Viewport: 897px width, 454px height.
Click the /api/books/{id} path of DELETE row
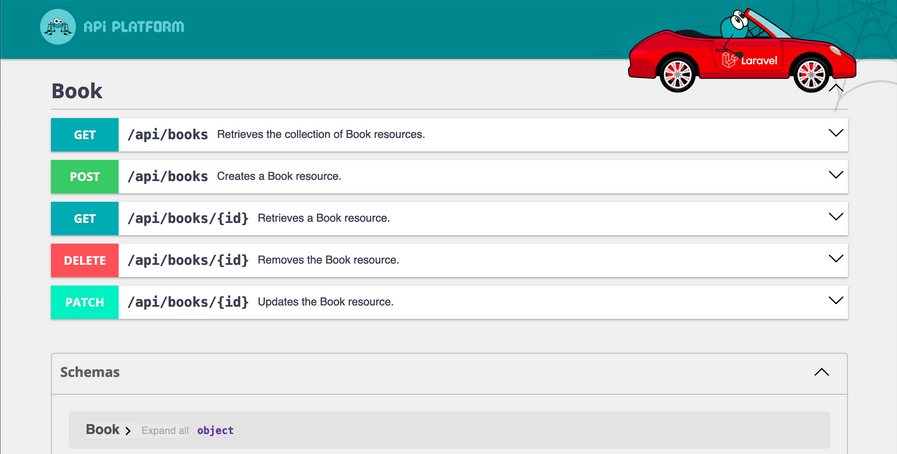188,260
